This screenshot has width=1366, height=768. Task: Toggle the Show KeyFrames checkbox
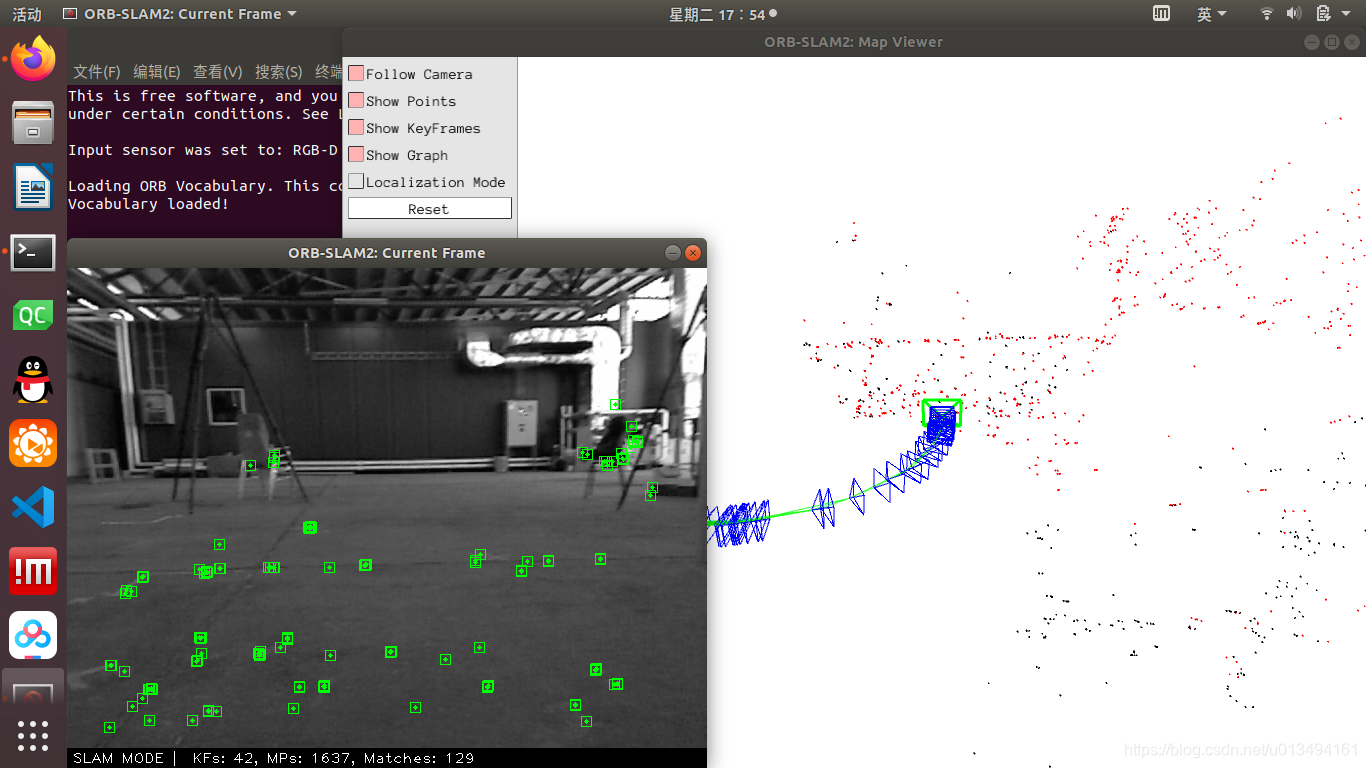356,127
